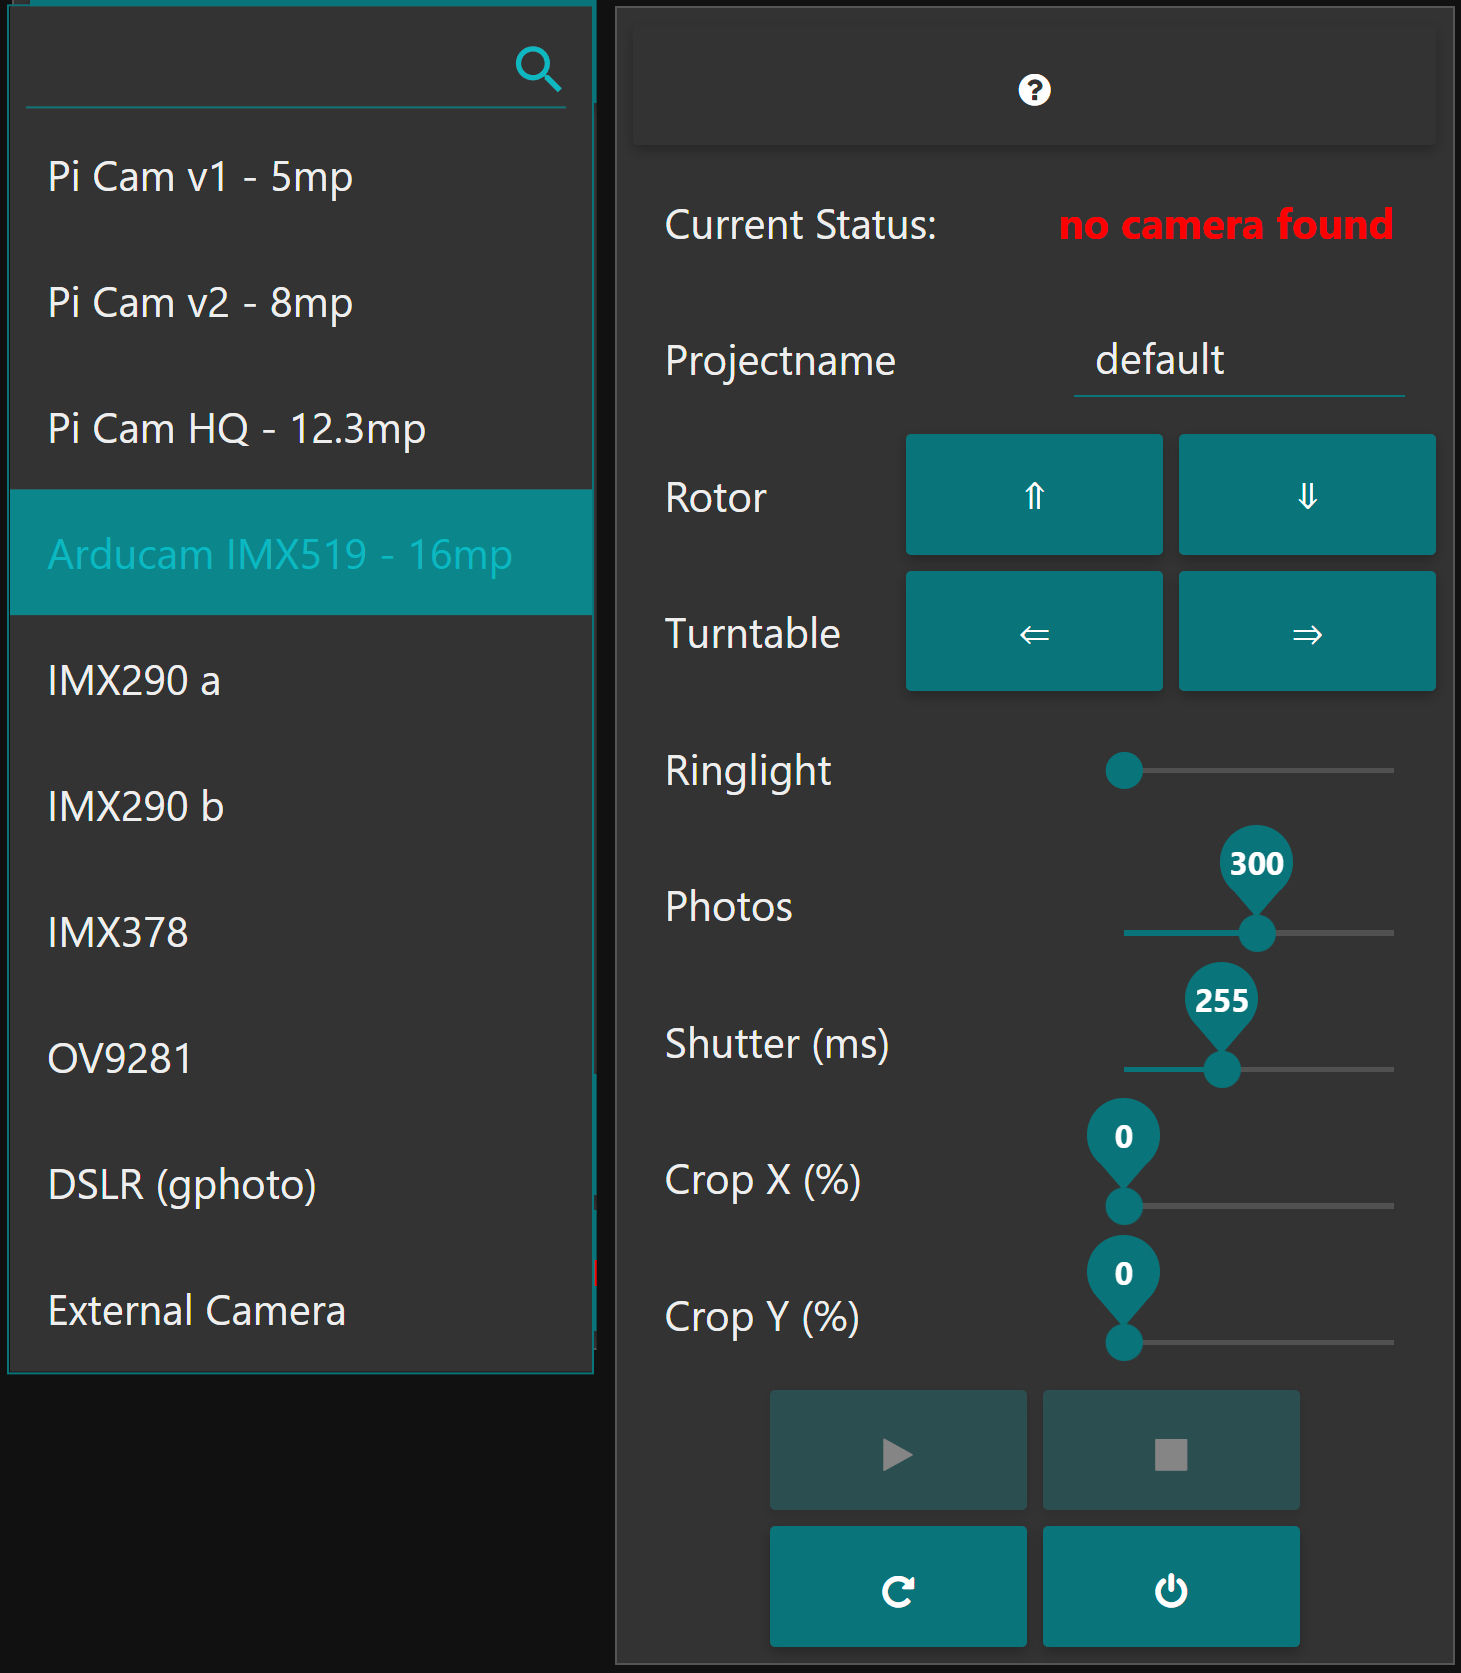Select the OV9281 camera option
The image size is (1461, 1673).
pyautogui.click(x=120, y=1058)
